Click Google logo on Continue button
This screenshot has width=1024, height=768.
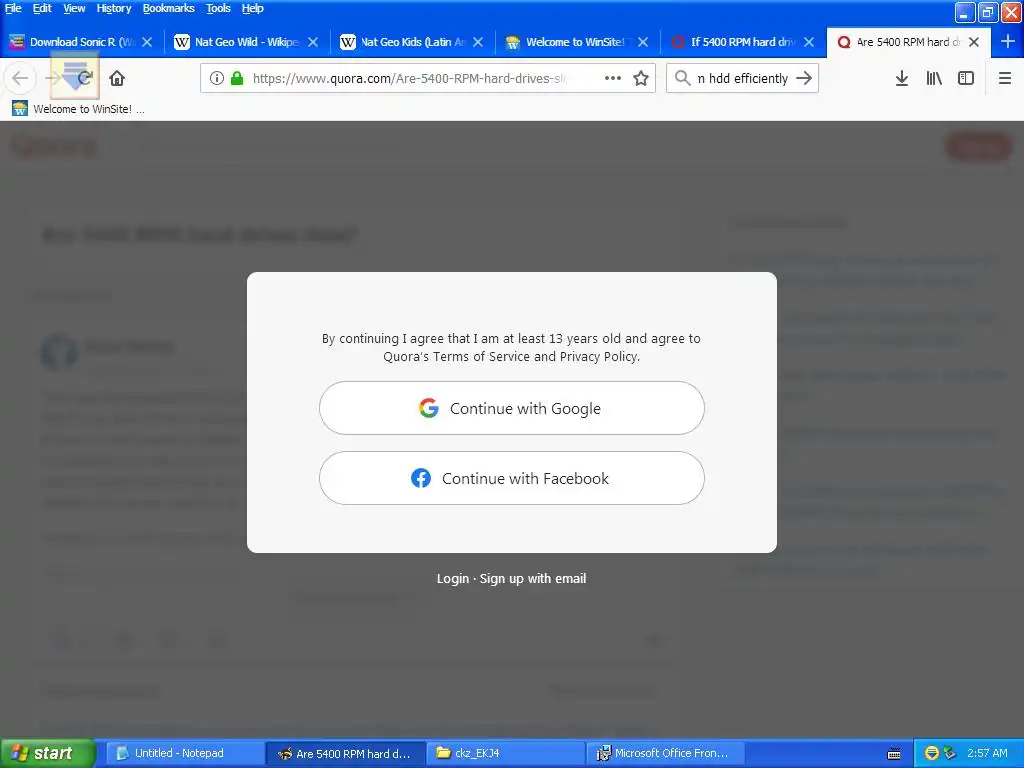pyautogui.click(x=428, y=408)
